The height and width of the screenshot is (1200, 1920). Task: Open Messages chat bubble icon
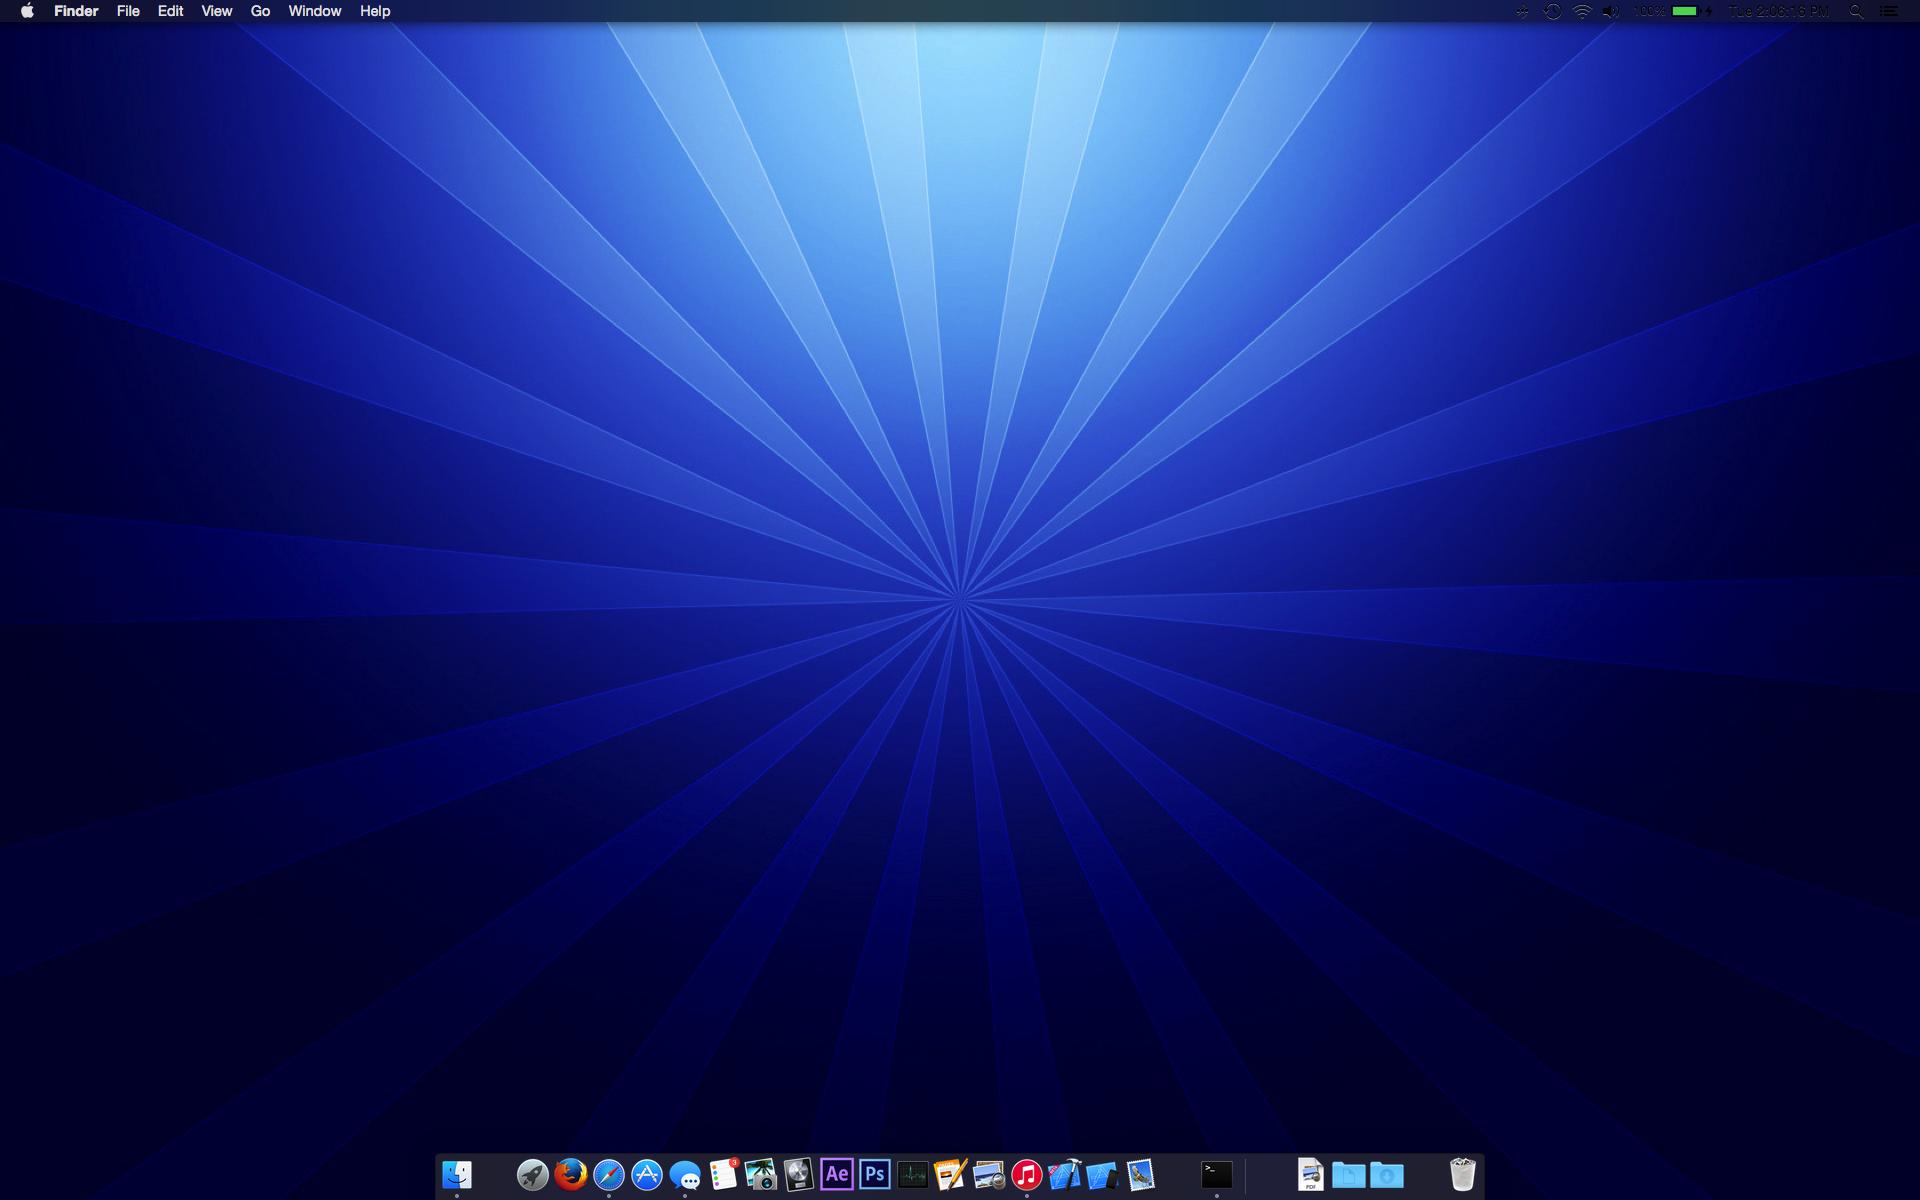685,1174
